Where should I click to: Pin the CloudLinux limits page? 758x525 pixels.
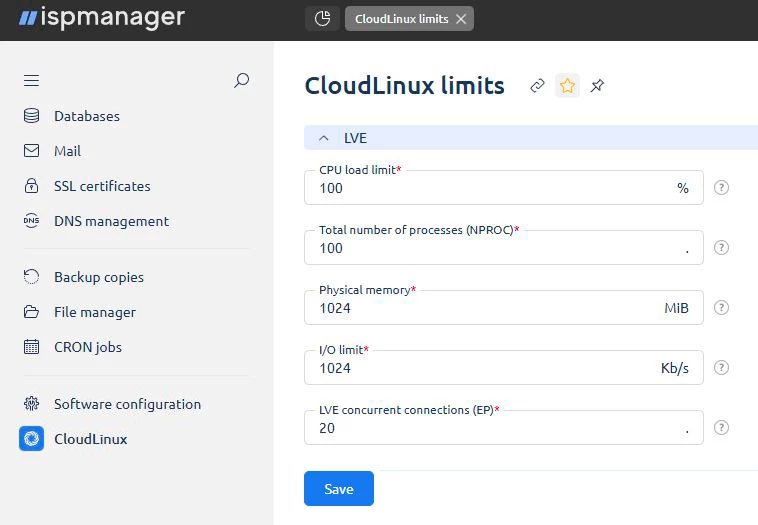coord(597,86)
